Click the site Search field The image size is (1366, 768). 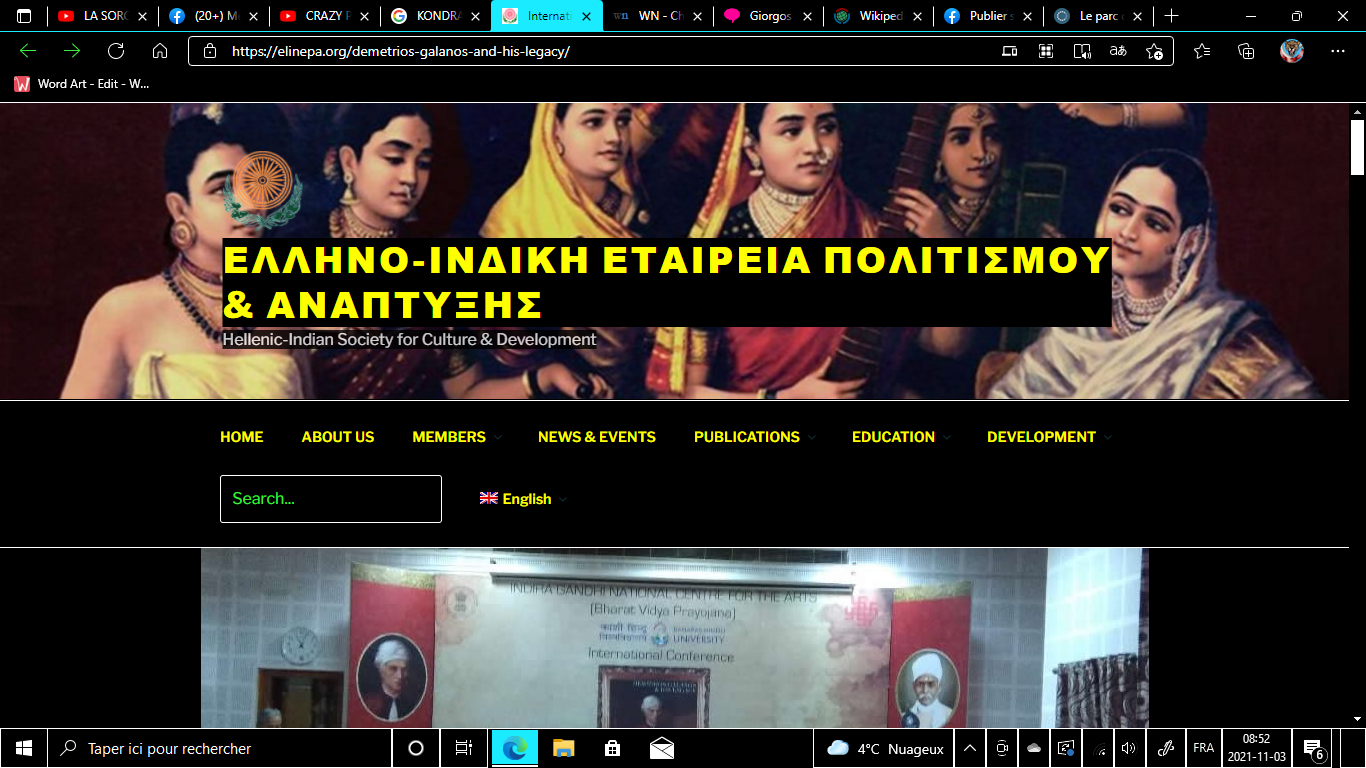[x=331, y=499]
